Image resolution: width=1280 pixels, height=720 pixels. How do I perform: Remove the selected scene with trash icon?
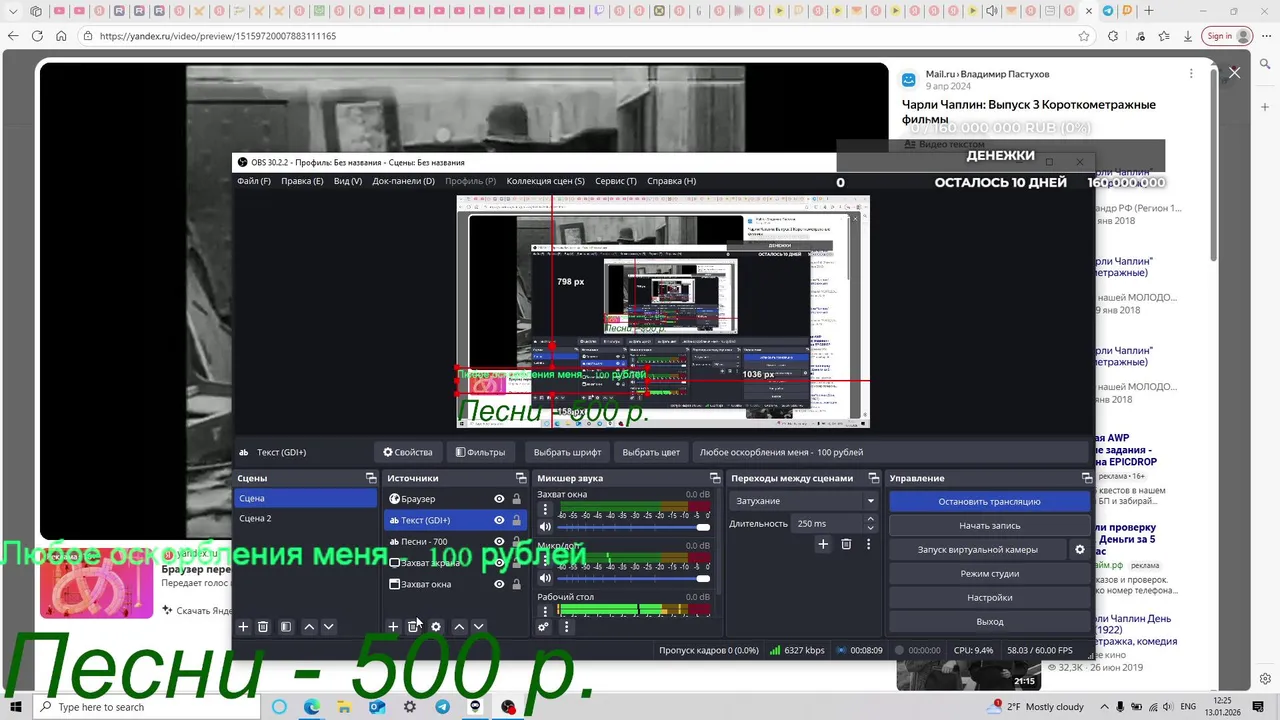(263, 627)
